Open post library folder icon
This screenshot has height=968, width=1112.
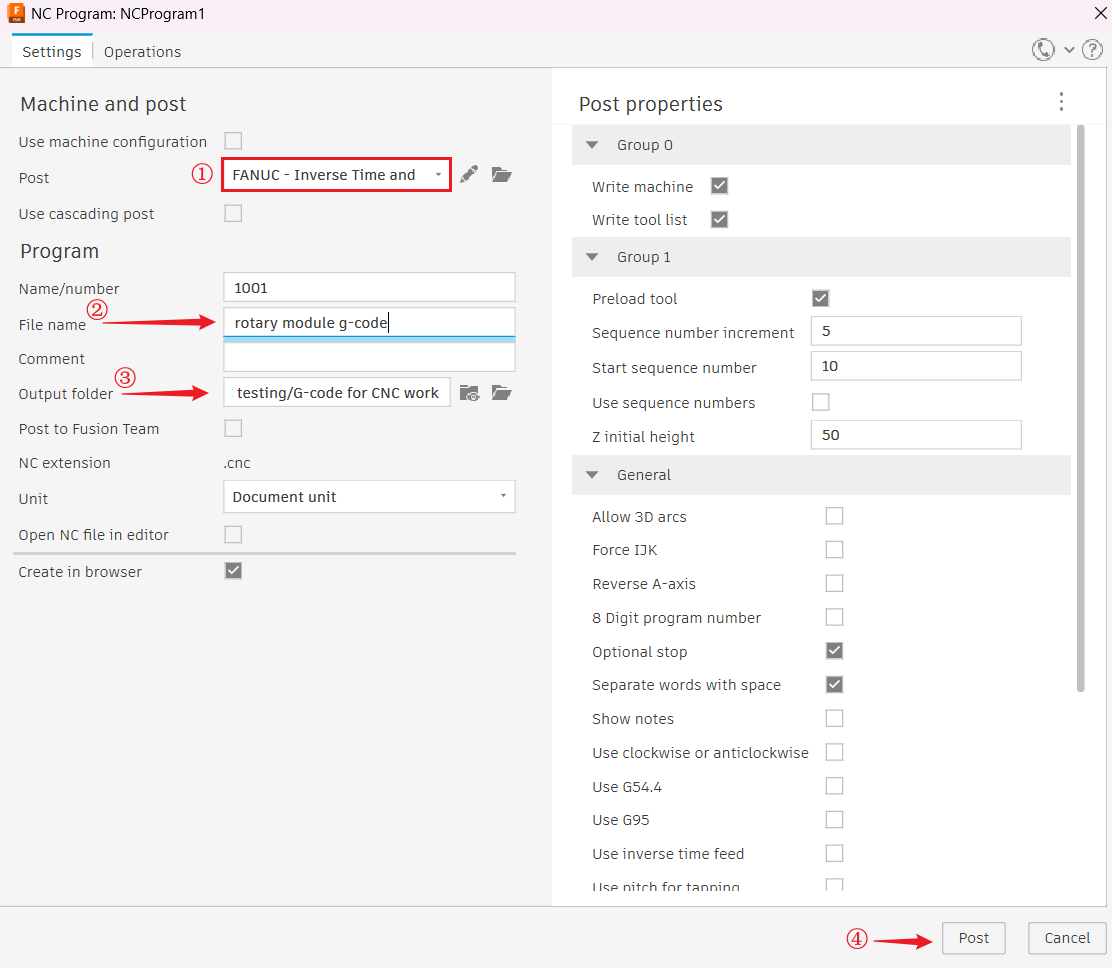502,175
